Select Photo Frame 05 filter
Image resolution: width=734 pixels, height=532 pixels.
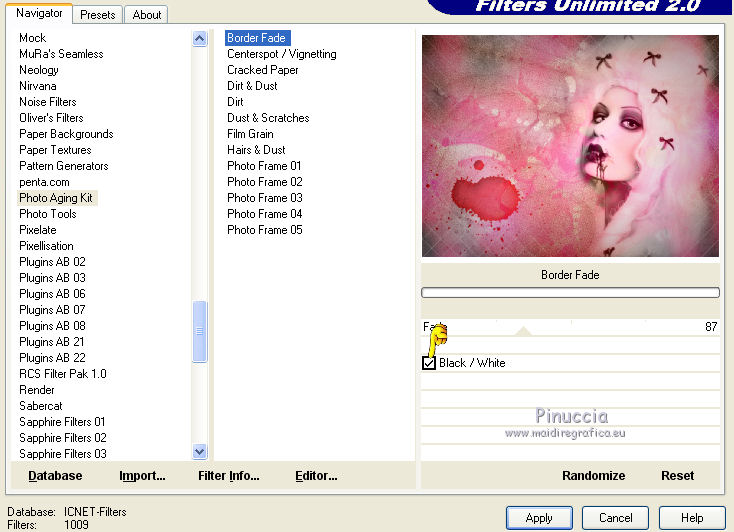point(264,229)
